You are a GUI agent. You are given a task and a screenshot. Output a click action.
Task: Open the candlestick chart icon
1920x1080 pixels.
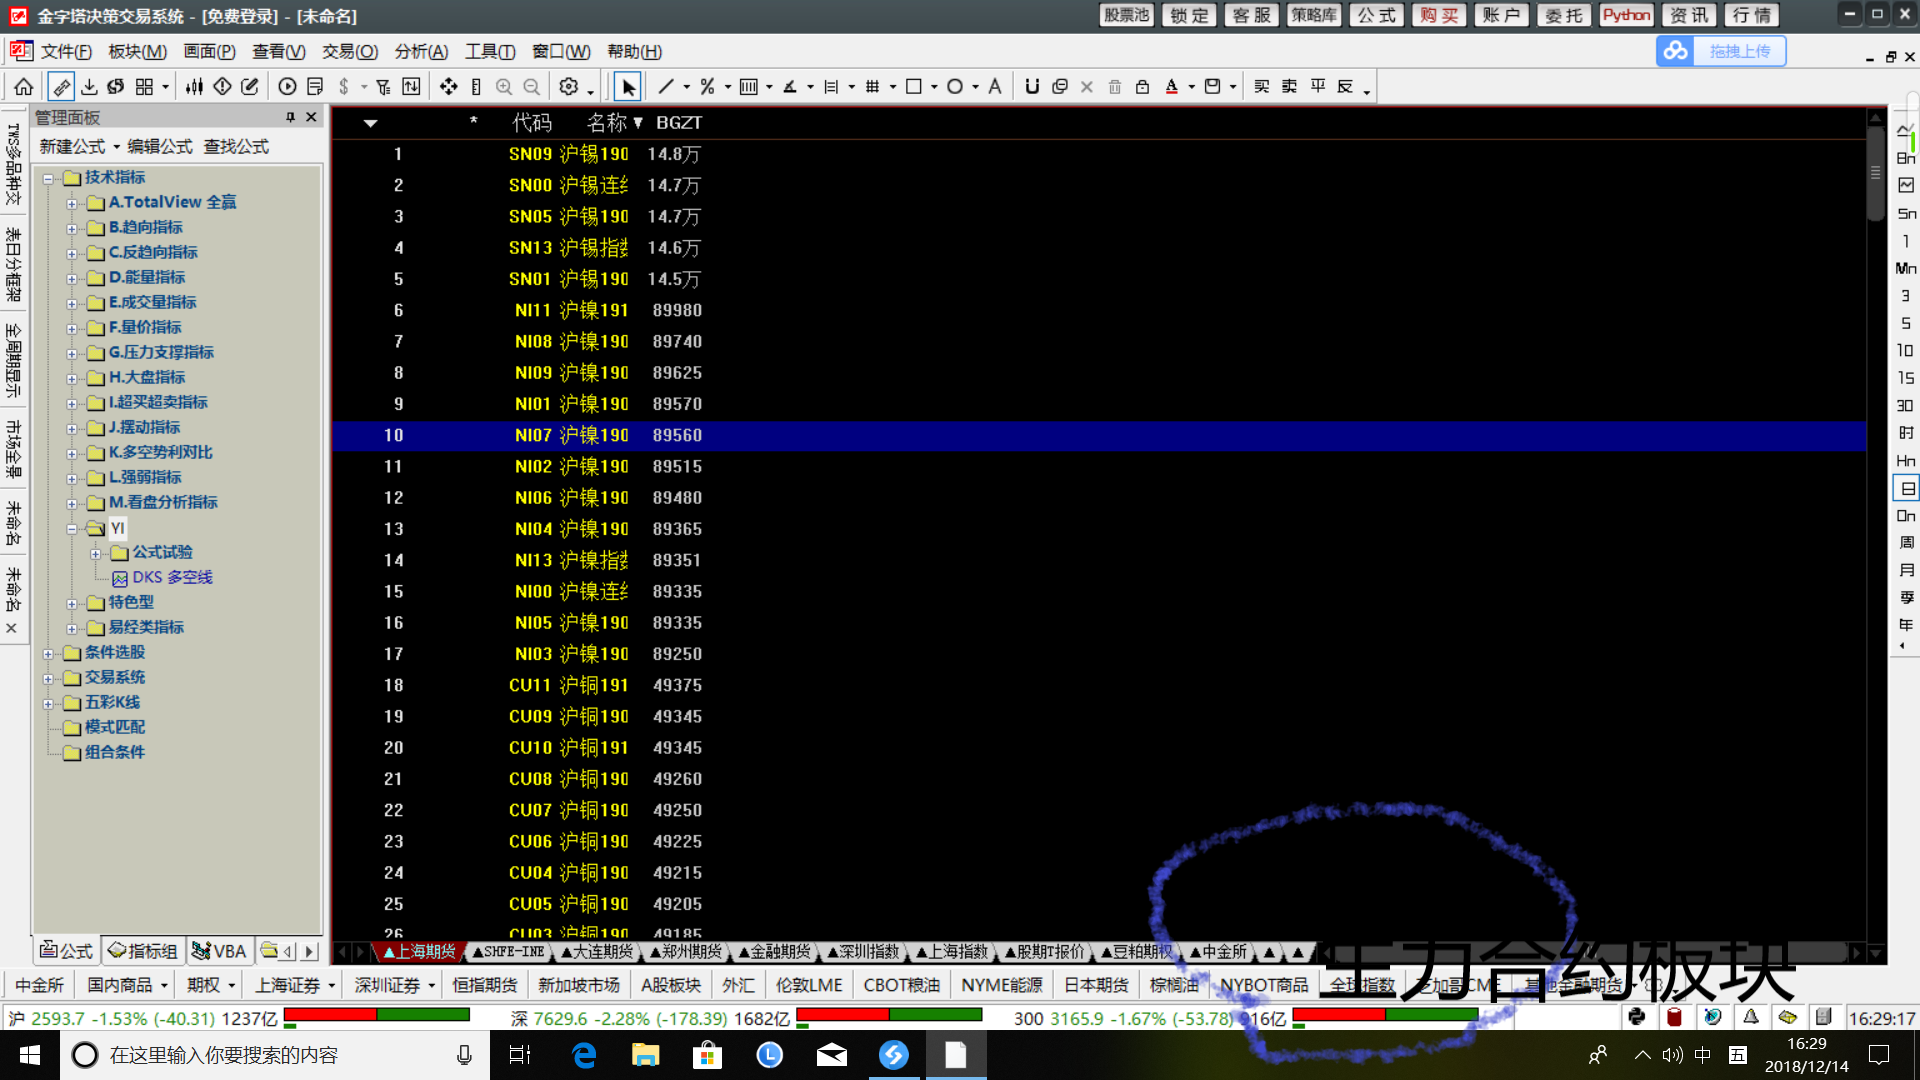coord(194,87)
